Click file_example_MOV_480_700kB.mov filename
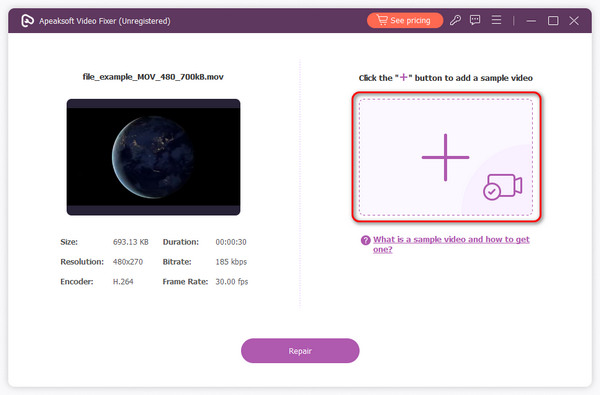 click(x=153, y=77)
